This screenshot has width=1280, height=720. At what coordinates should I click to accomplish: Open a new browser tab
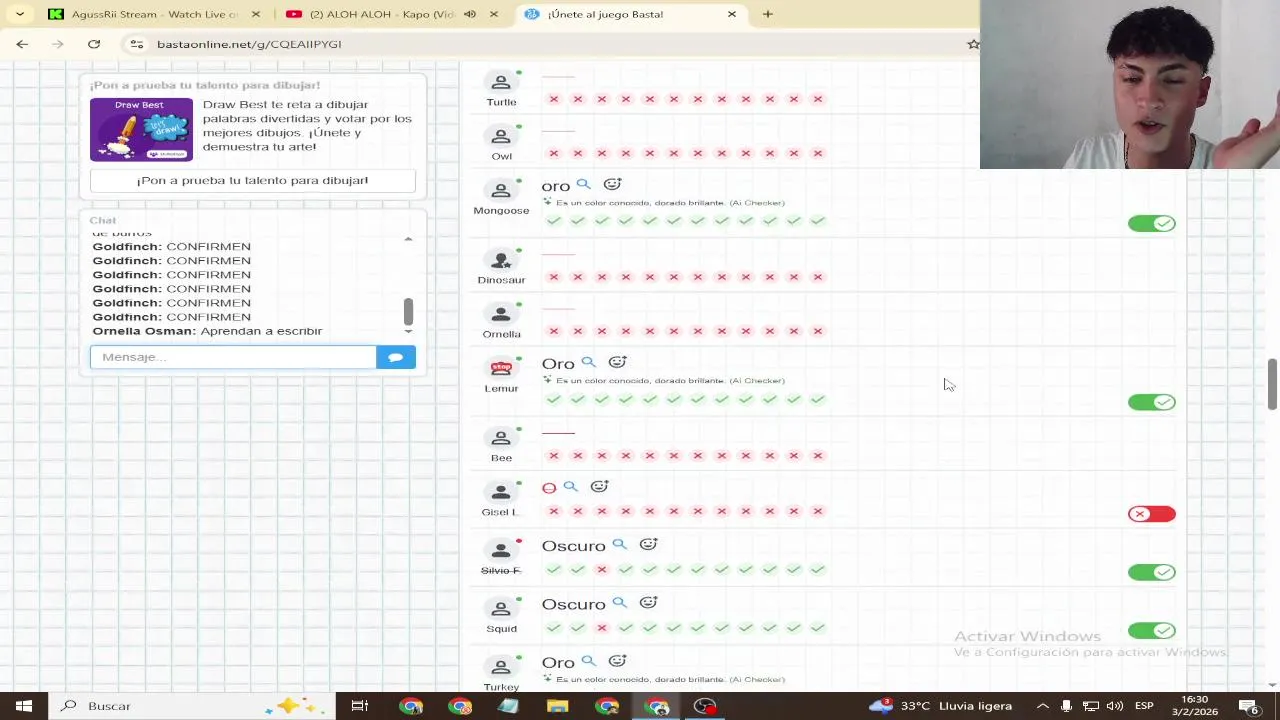768,14
